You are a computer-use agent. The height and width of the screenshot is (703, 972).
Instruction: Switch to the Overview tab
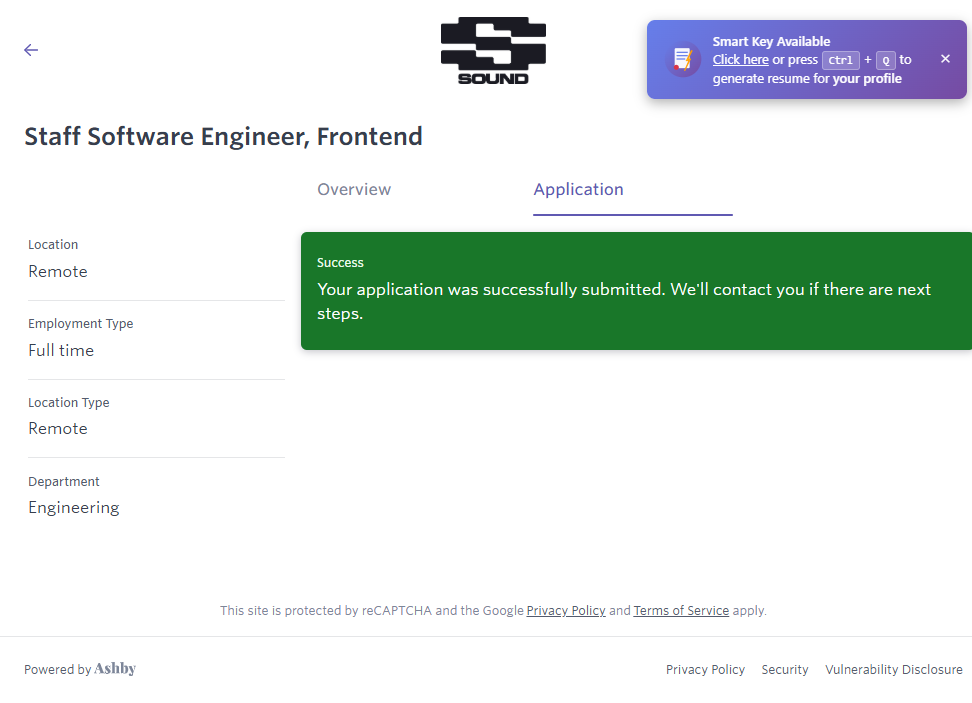pos(354,190)
